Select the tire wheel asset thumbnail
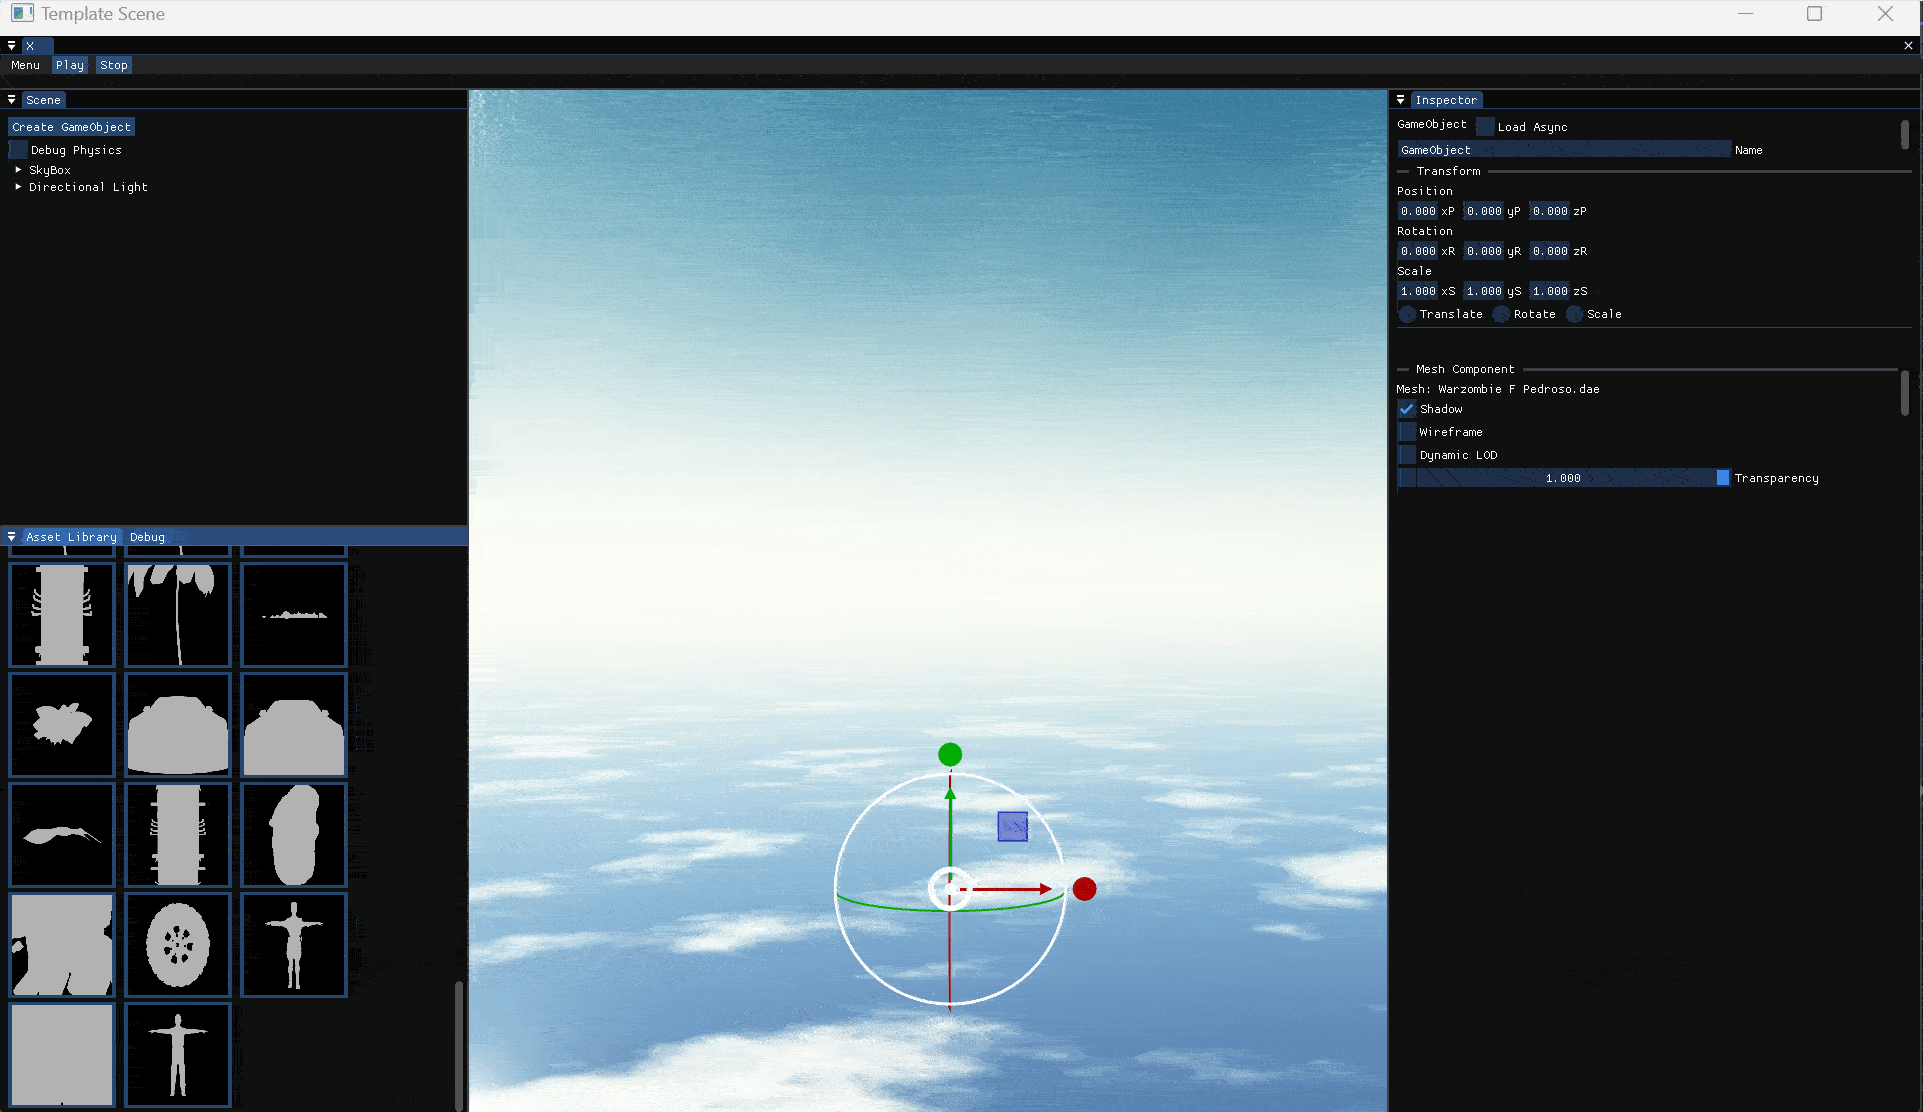Image resolution: width=1923 pixels, height=1112 pixels. click(x=178, y=944)
